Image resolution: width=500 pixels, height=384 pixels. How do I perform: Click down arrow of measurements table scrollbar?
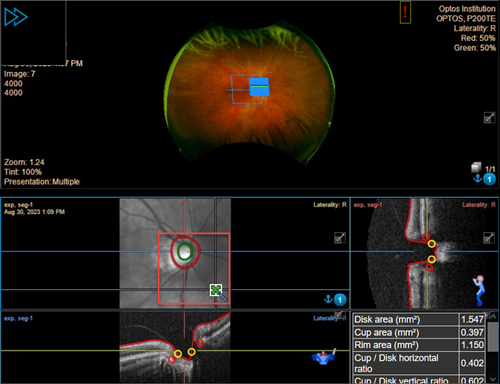(x=493, y=379)
